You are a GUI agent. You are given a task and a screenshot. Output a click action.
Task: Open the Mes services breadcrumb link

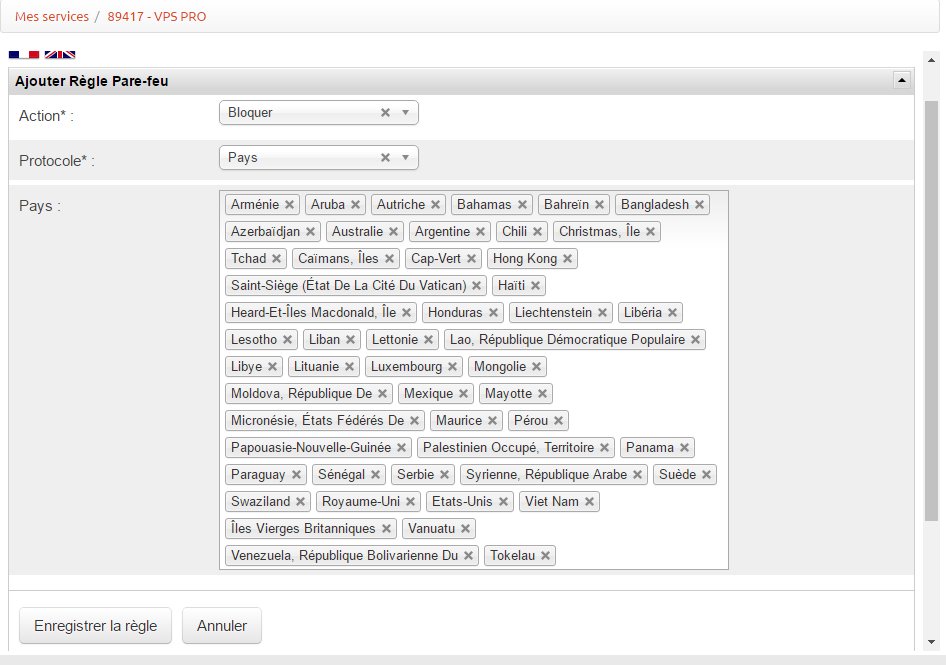(52, 16)
